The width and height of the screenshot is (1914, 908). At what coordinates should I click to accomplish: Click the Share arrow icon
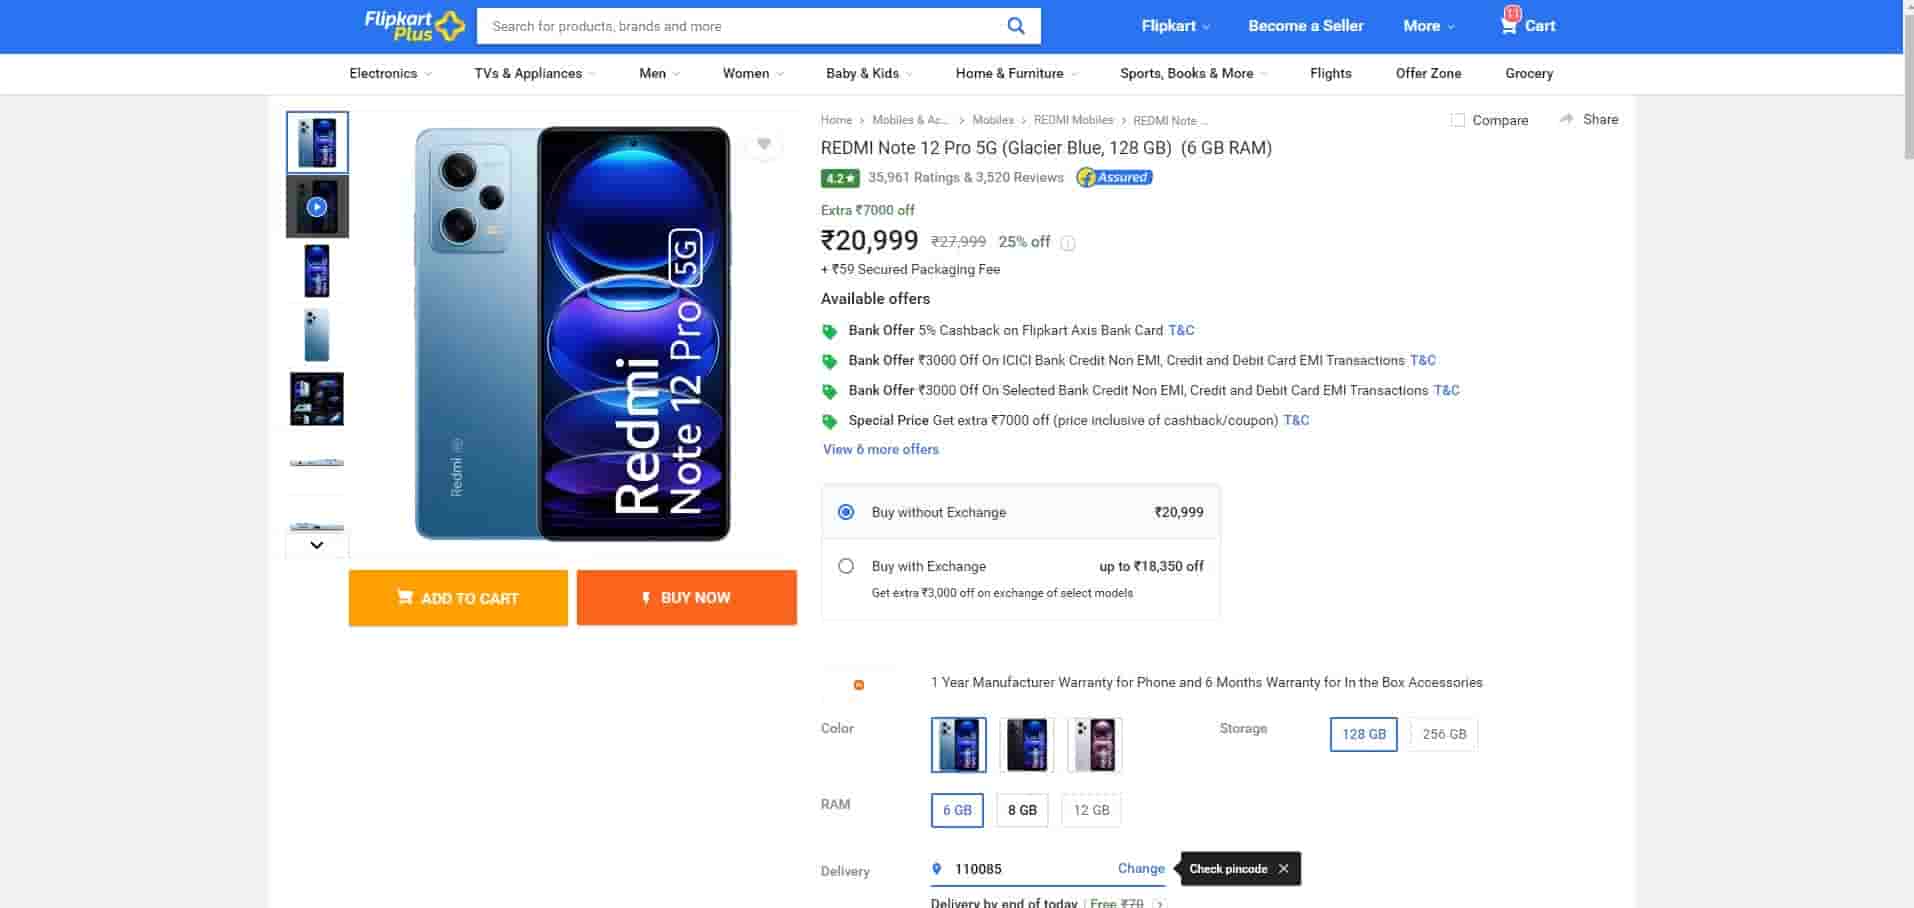1566,119
